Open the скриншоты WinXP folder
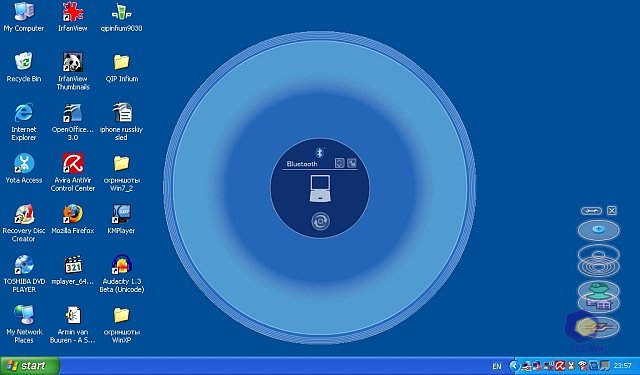This screenshot has height=375, width=640. [x=122, y=324]
